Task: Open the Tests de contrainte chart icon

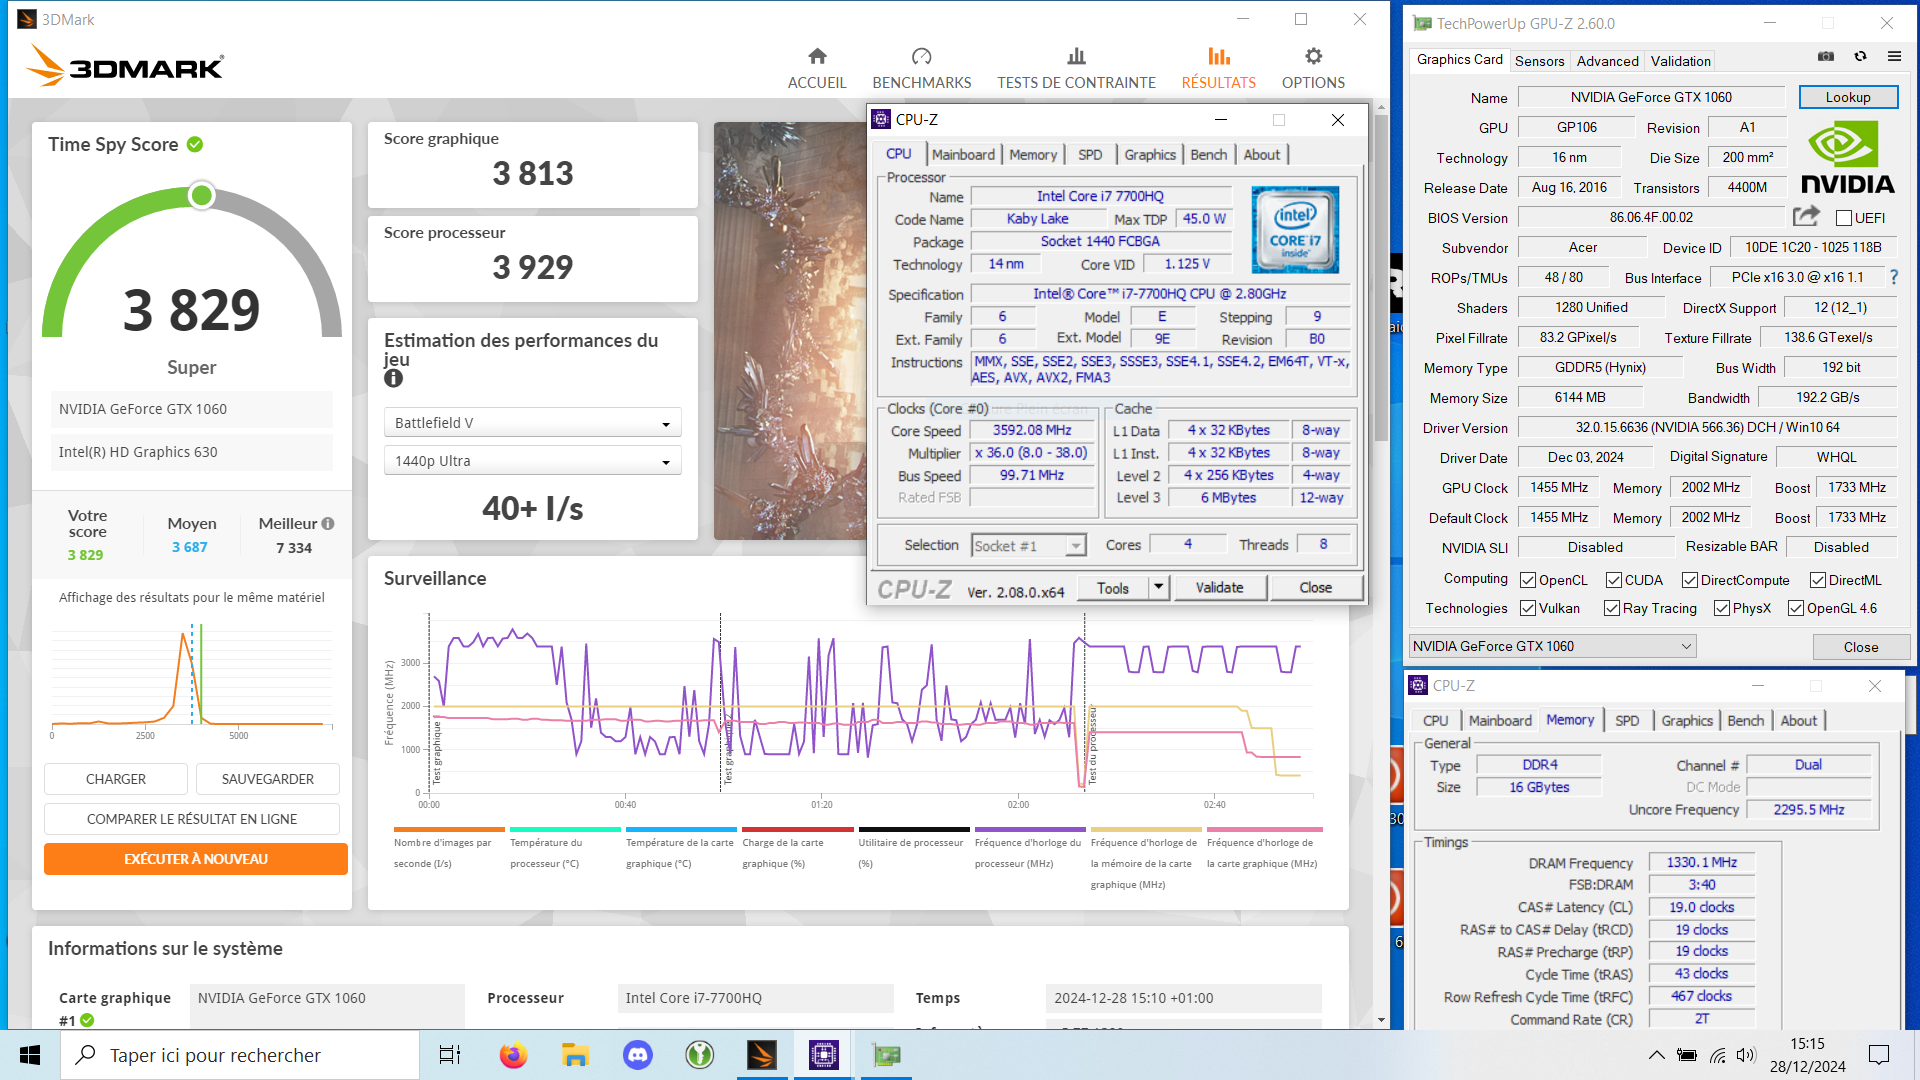Action: point(1076,56)
